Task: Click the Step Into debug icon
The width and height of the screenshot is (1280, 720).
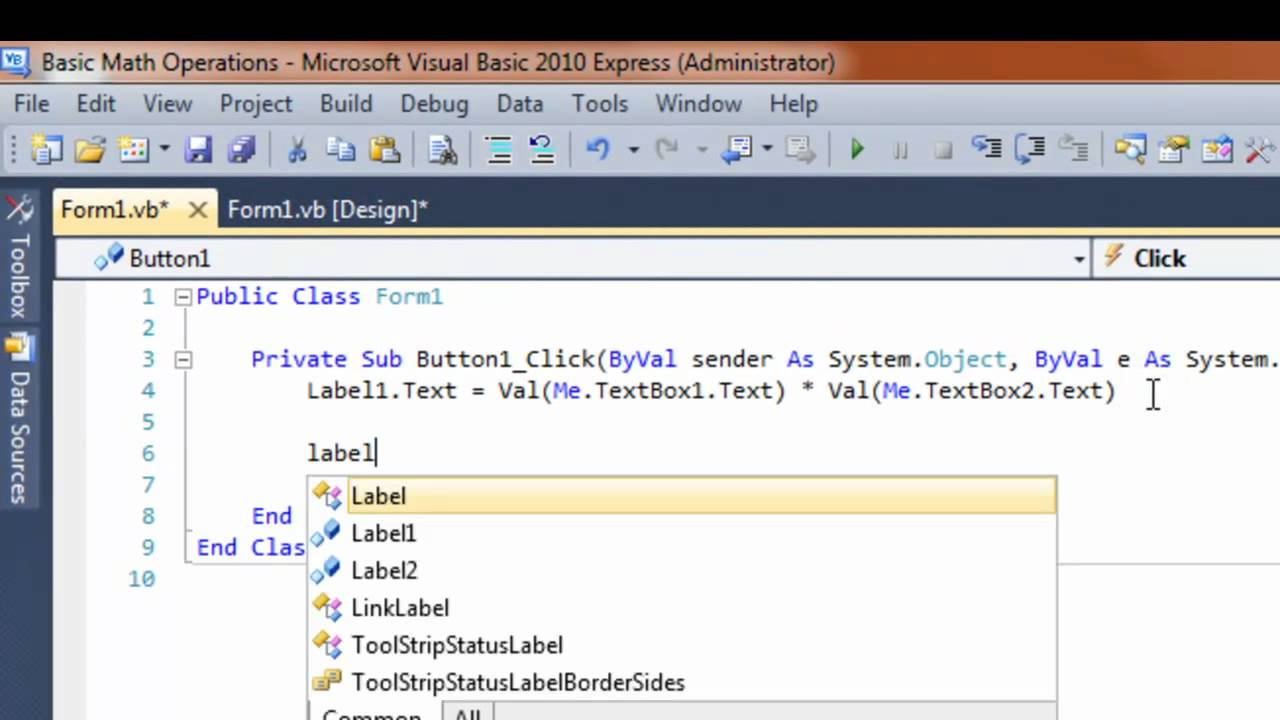Action: point(988,150)
